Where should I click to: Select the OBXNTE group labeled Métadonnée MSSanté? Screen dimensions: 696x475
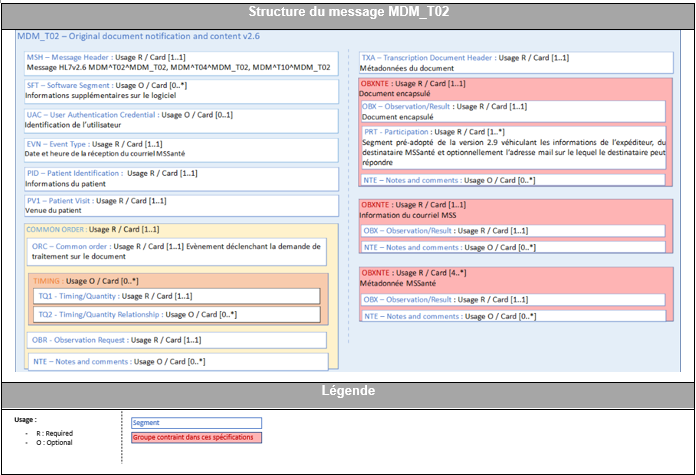coord(516,295)
